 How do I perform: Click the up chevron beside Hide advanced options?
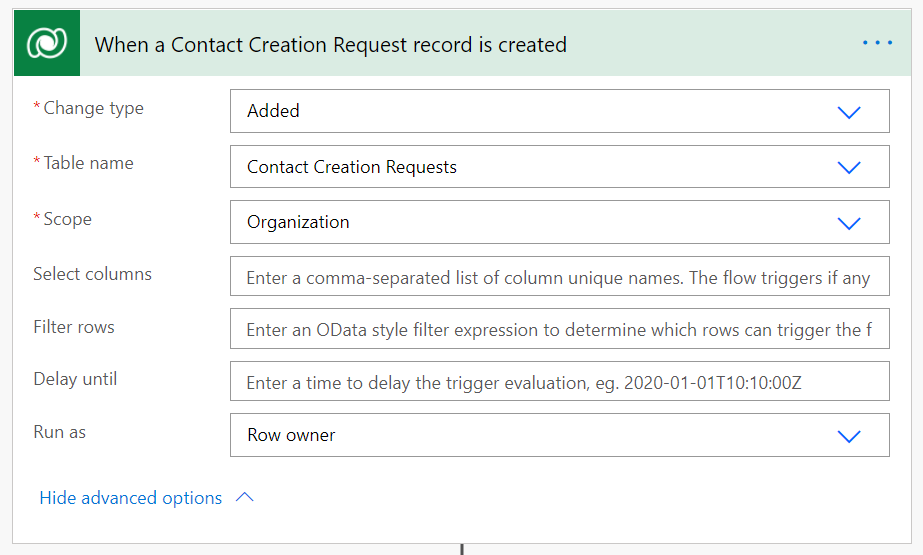(x=245, y=498)
